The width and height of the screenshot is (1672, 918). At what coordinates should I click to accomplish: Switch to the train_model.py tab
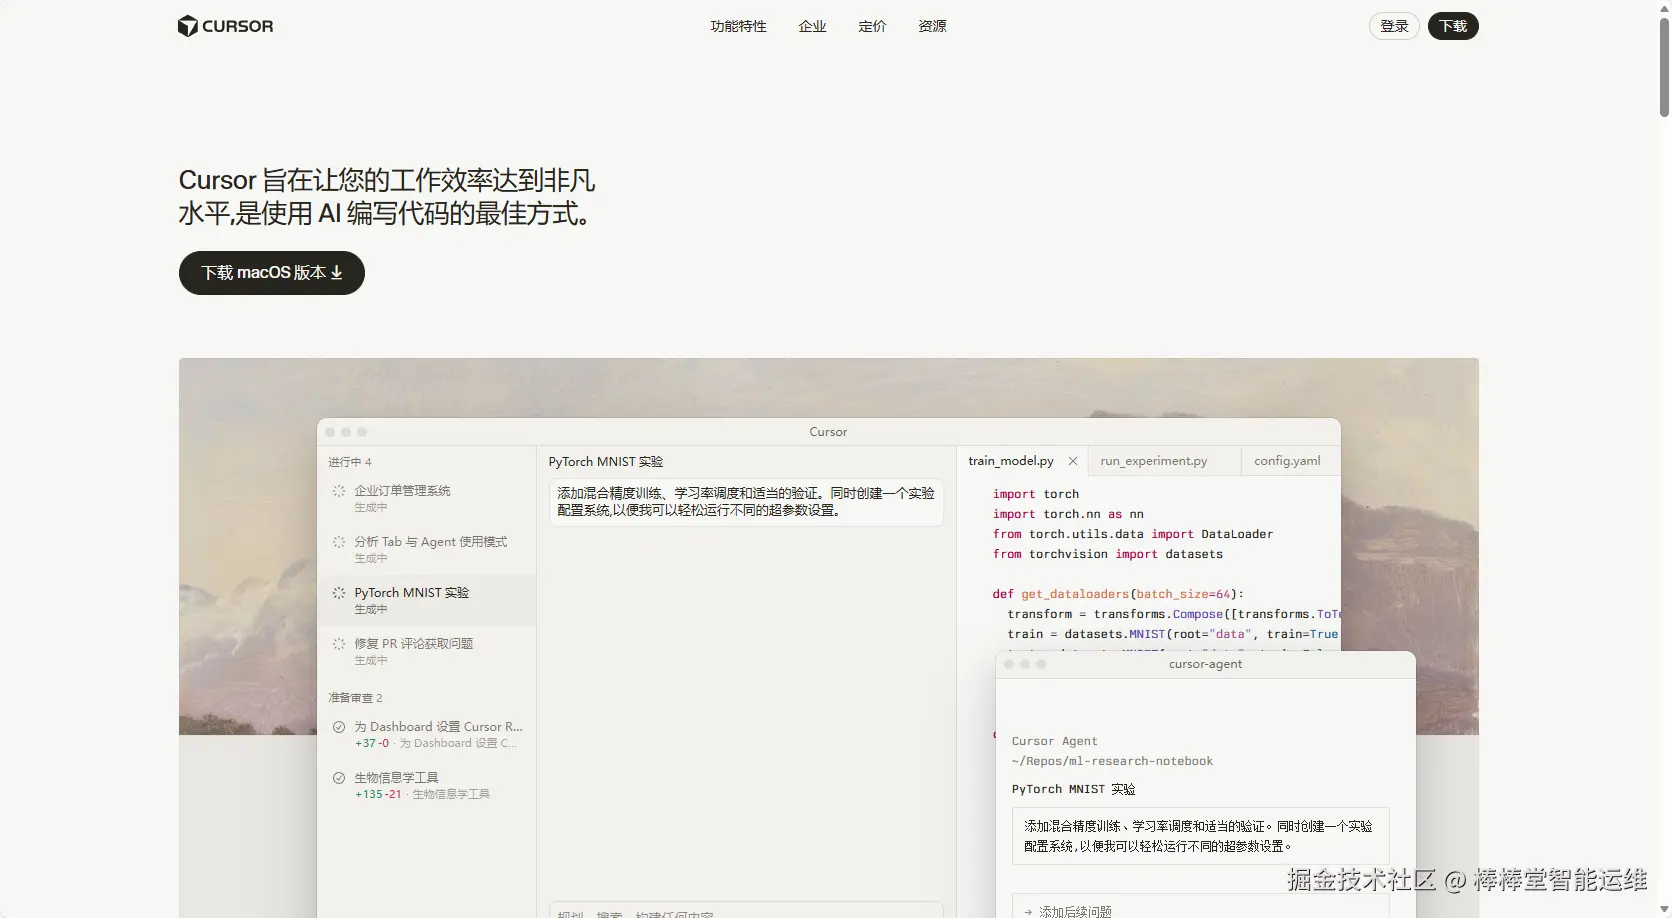point(1011,461)
